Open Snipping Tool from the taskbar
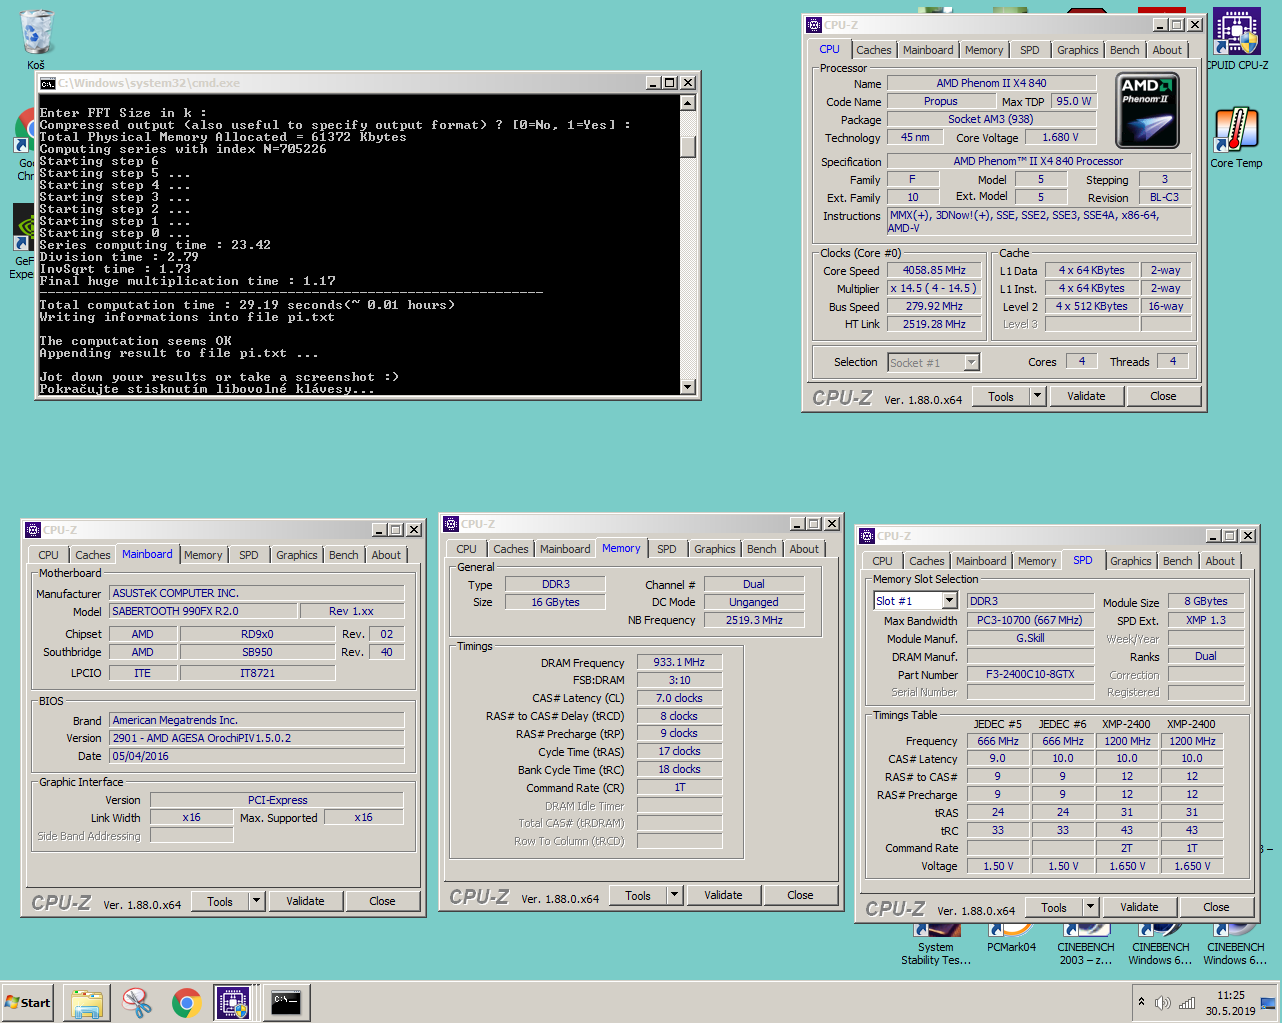1282x1023 pixels. coord(137,1002)
